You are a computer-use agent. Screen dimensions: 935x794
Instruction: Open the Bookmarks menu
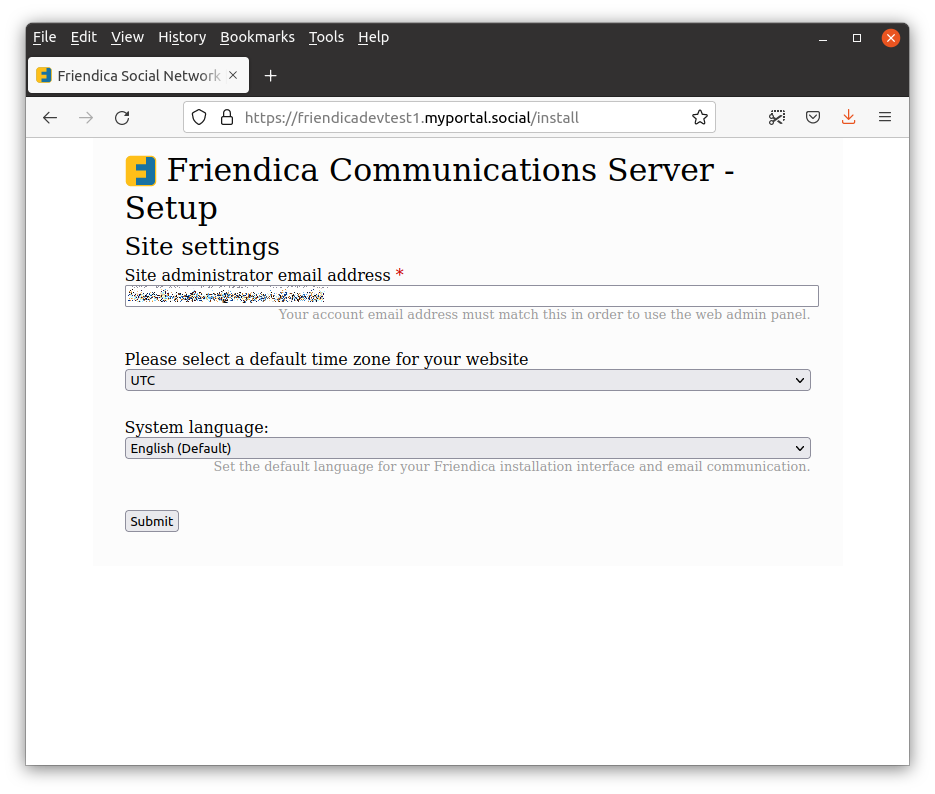[x=257, y=37]
